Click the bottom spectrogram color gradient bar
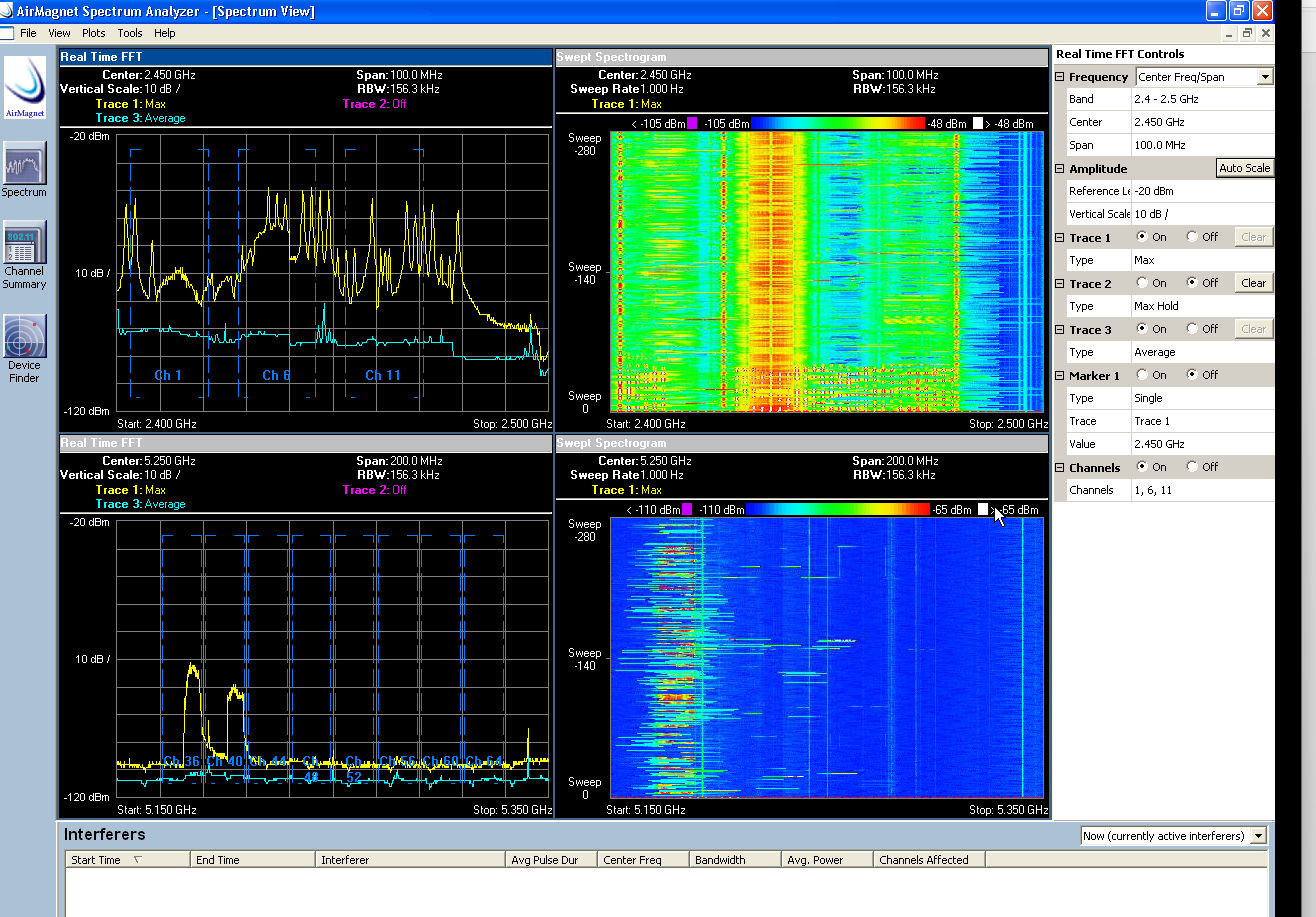This screenshot has height=917, width=1316. pyautogui.click(x=838, y=509)
